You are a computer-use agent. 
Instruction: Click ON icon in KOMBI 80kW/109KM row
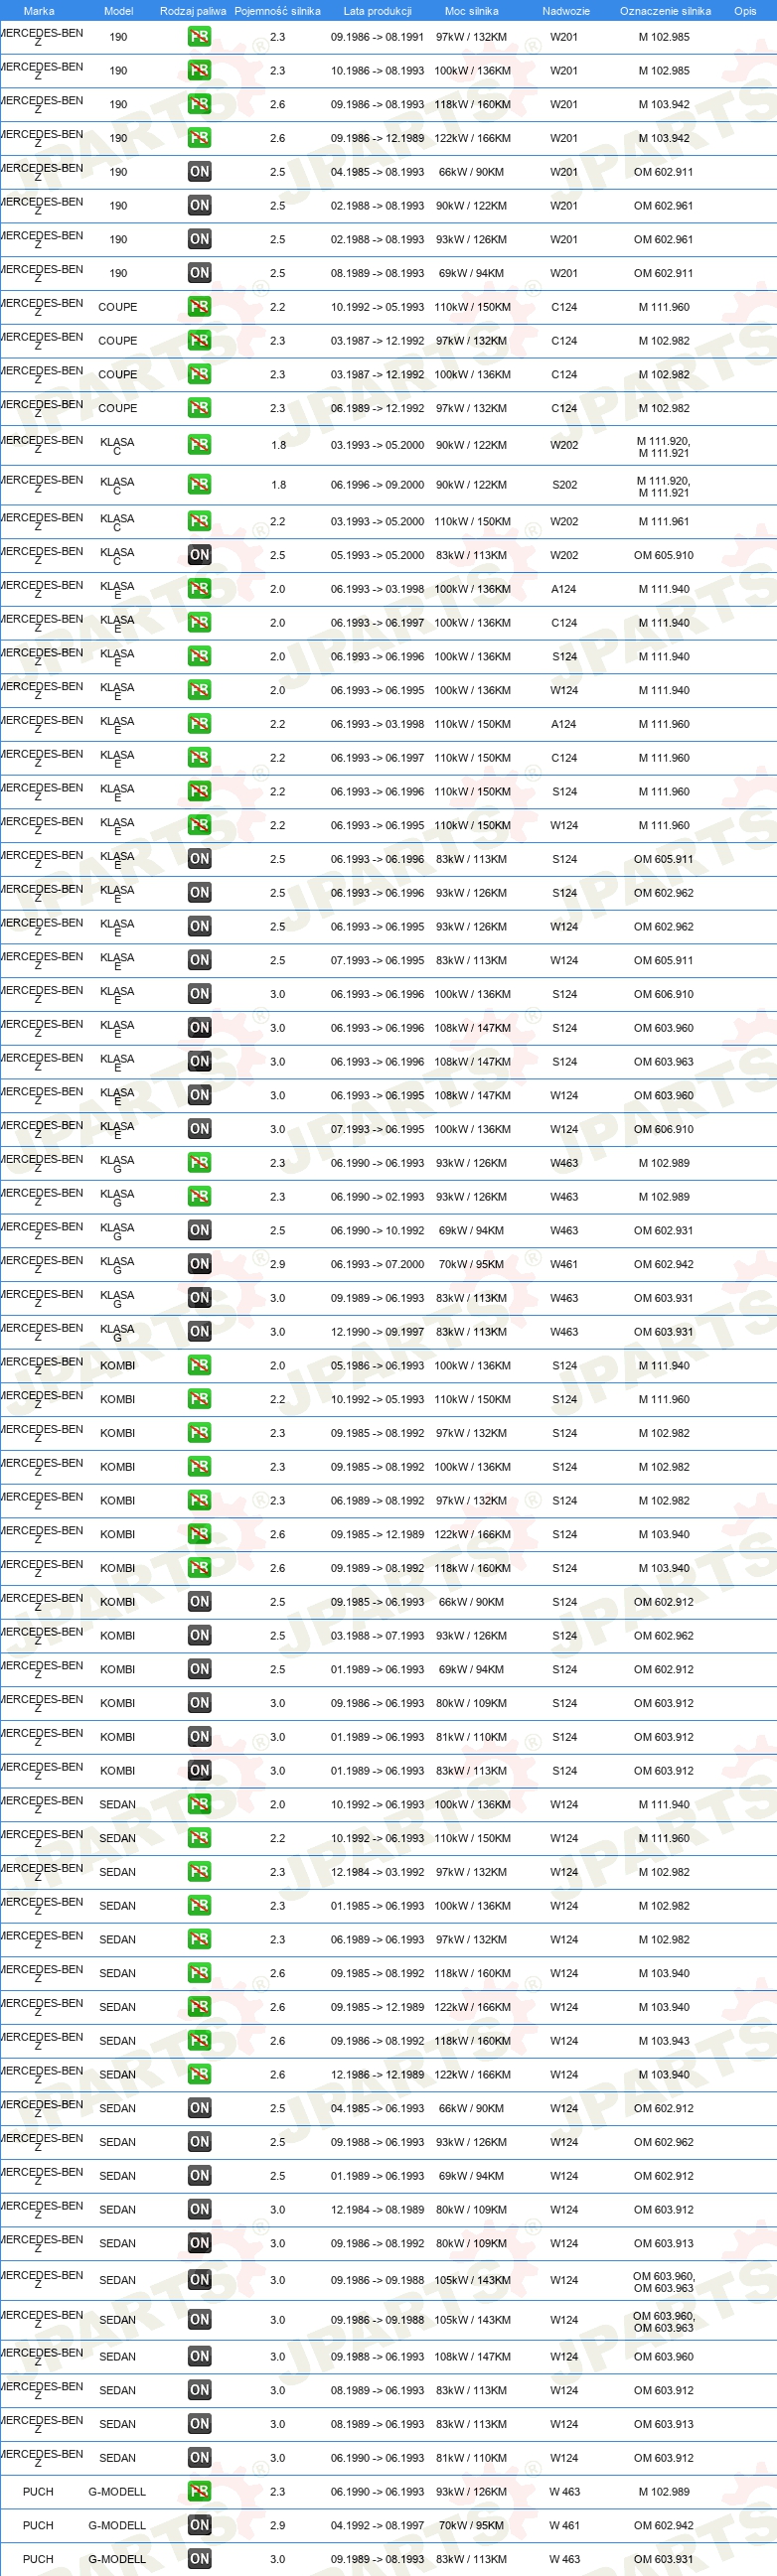[199, 1703]
